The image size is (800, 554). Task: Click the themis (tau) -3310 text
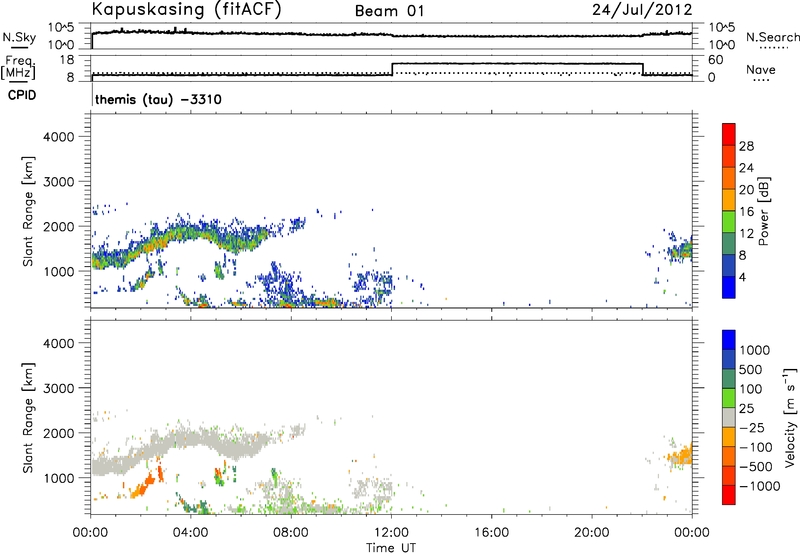[158, 99]
